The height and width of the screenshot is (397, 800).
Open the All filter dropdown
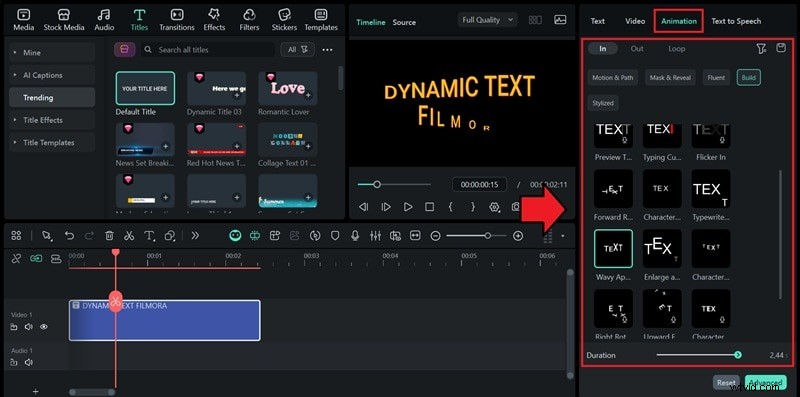pyautogui.click(x=297, y=49)
